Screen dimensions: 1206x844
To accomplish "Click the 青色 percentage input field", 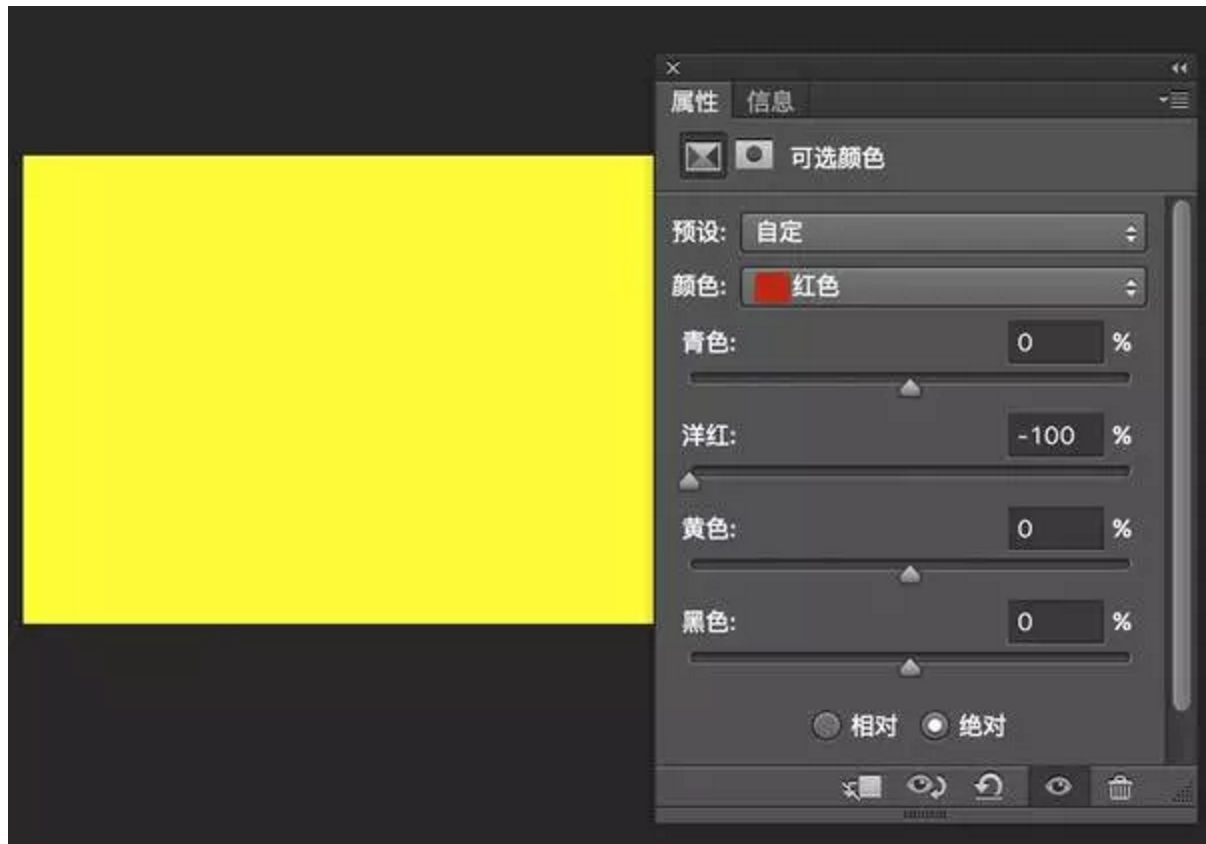I will (x=1055, y=343).
